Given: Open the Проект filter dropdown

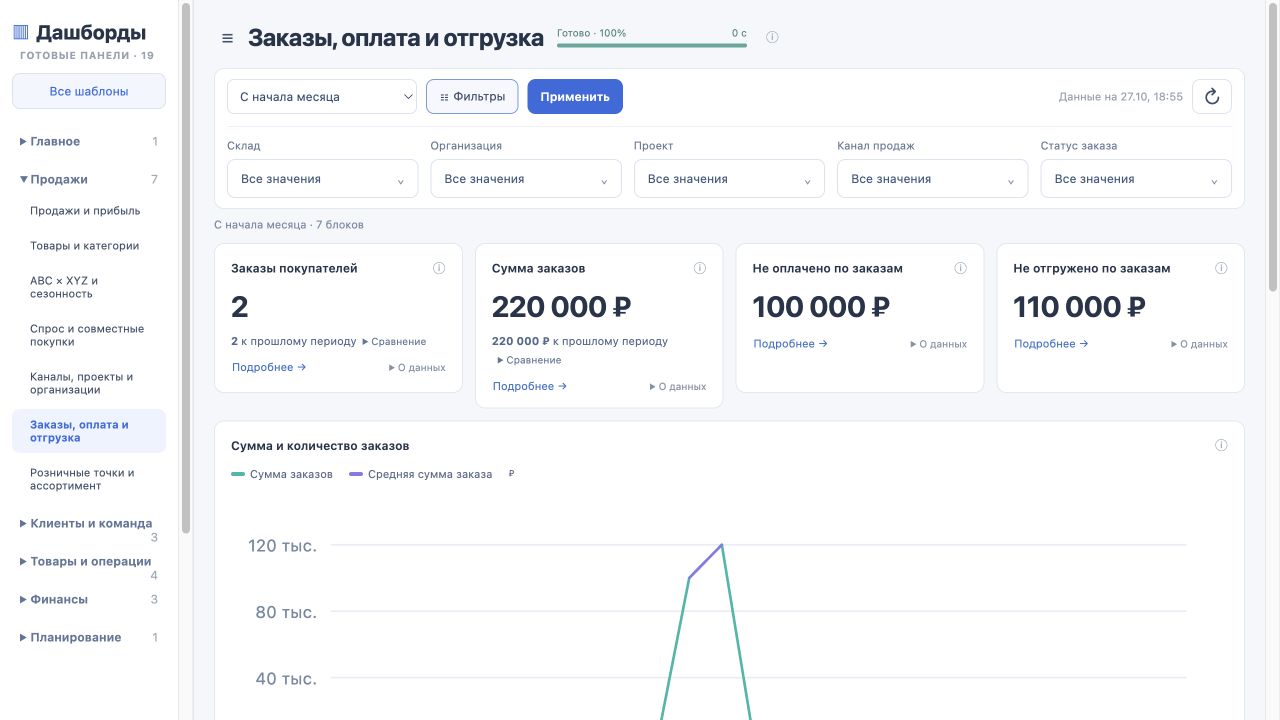Looking at the screenshot, I should pos(729,179).
